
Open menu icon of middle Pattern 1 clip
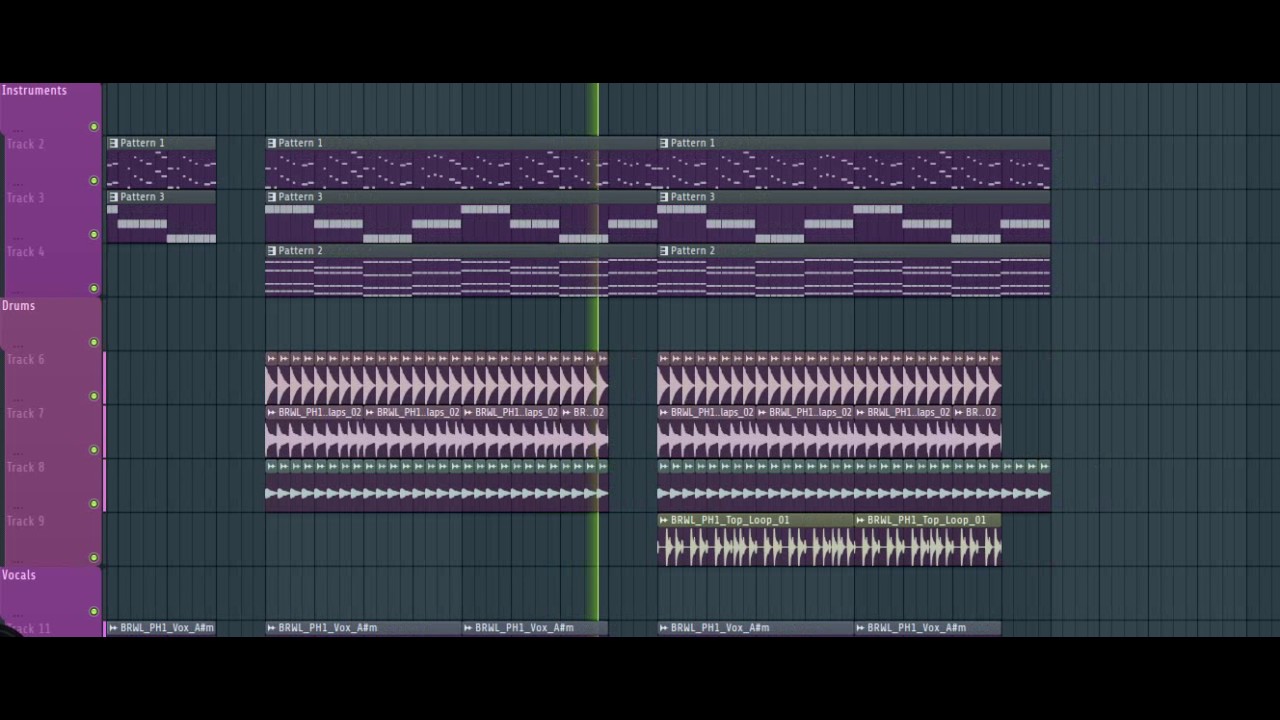coord(272,143)
